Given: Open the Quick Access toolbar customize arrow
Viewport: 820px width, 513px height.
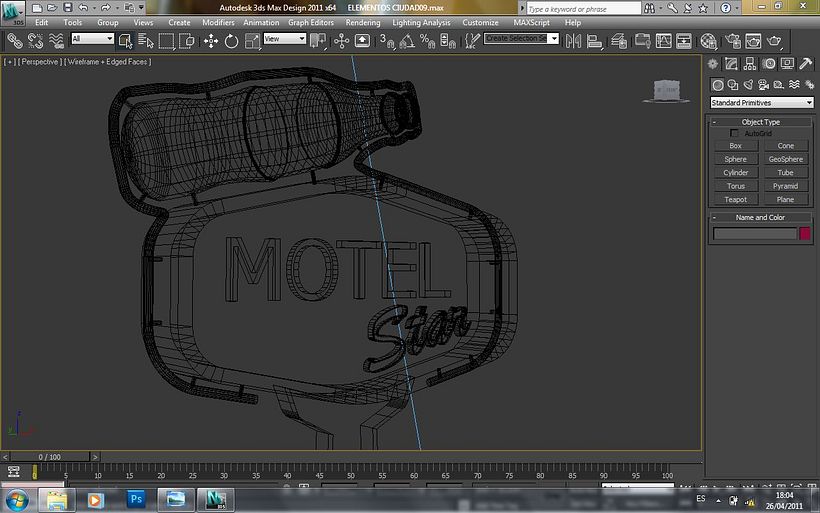Looking at the screenshot, I should click(141, 7).
